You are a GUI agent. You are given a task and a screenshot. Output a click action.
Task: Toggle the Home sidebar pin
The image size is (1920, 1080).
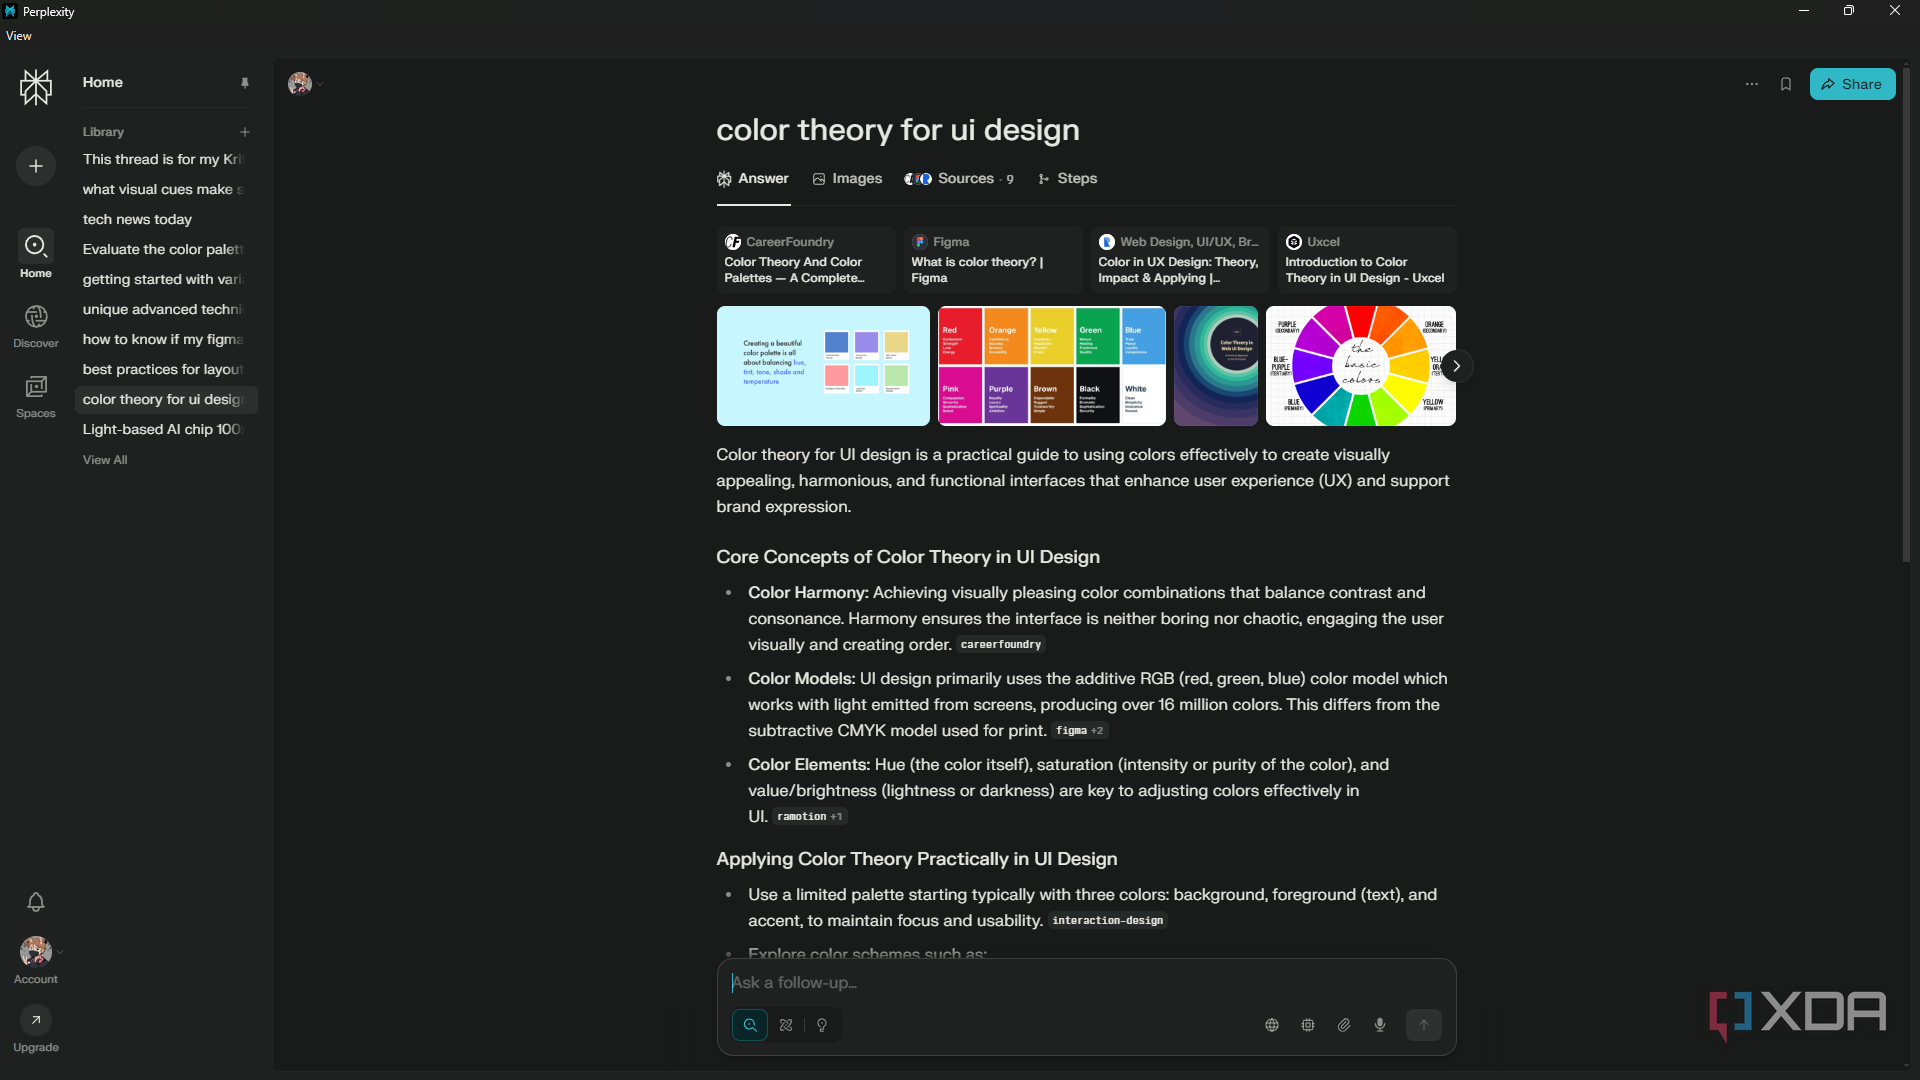245,83
